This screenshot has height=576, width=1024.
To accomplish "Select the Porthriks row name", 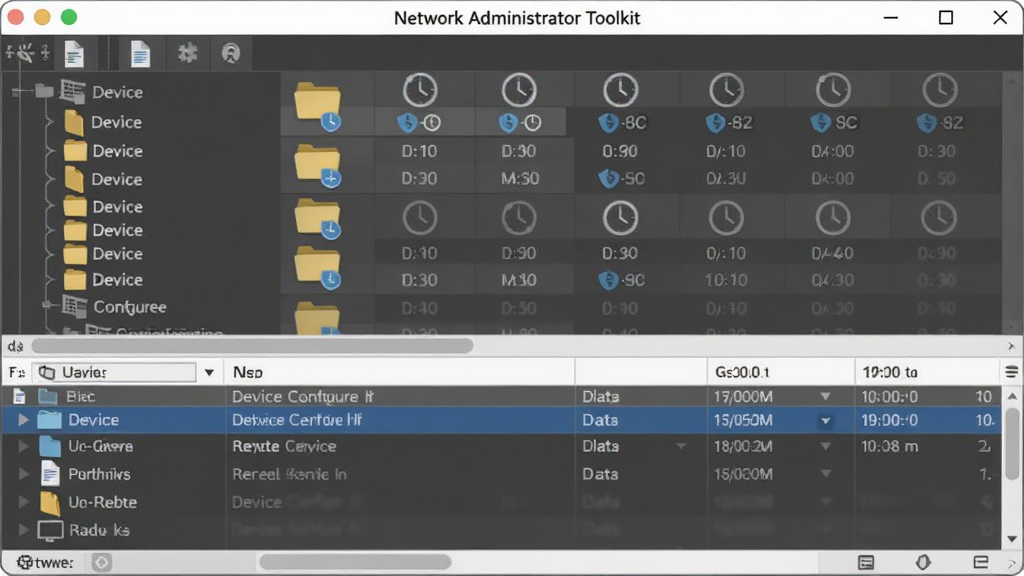I will (99, 474).
